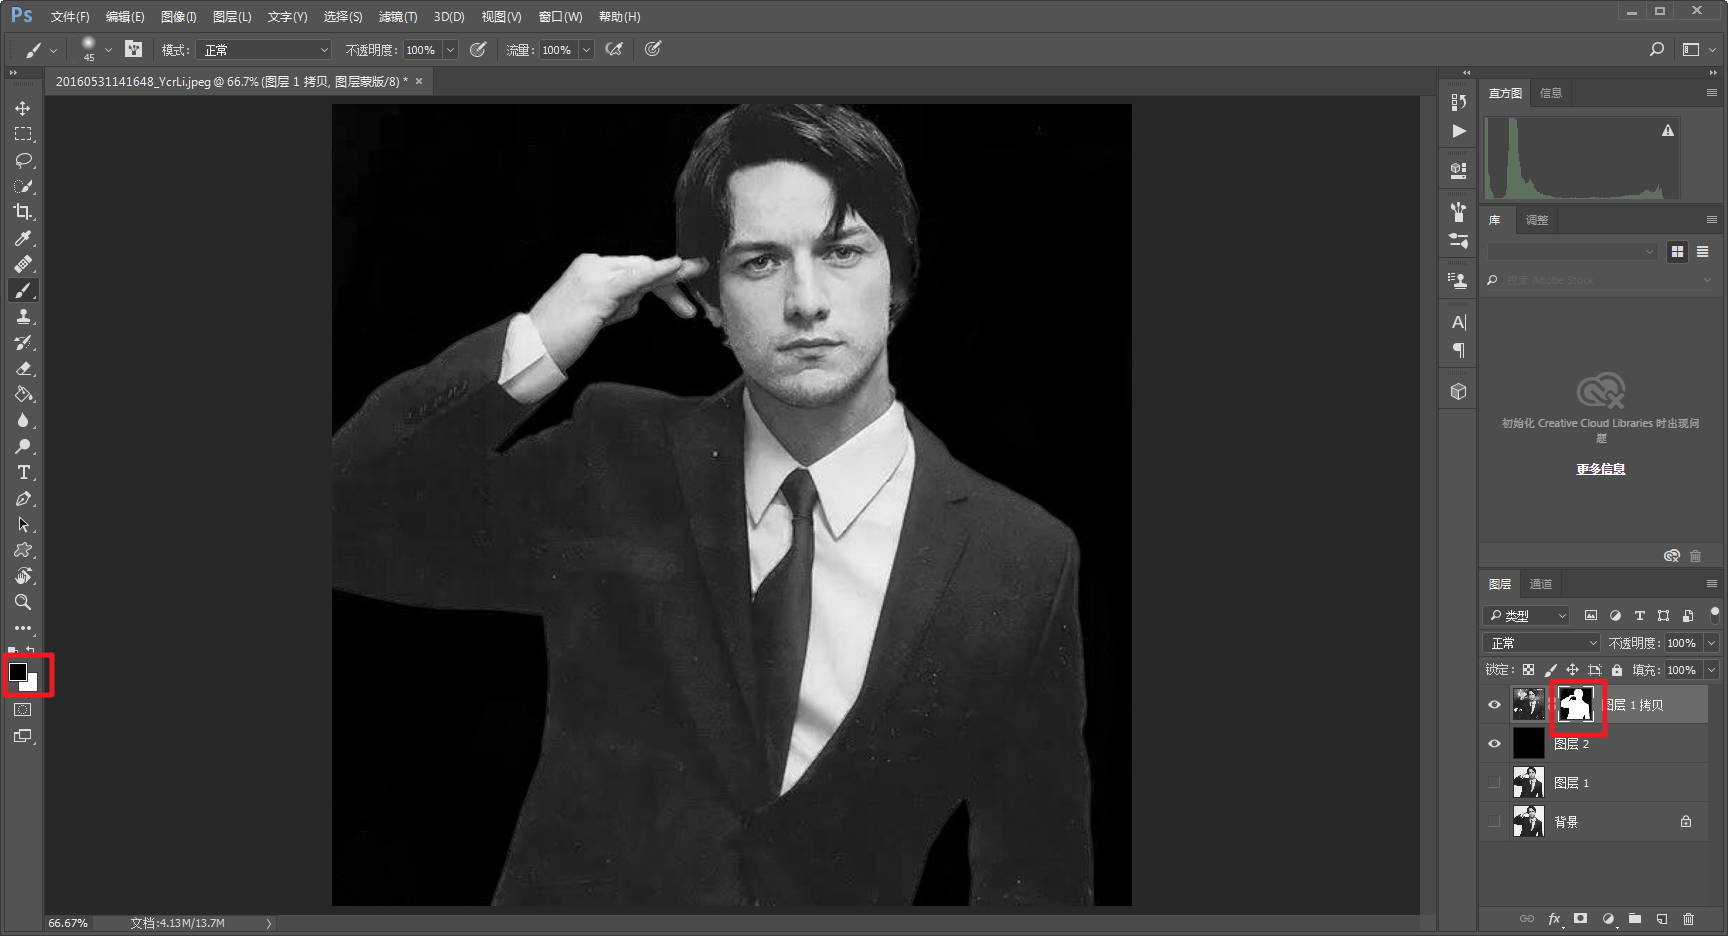Toggle lock transparent pixels
This screenshot has width=1728, height=936.
click(x=1528, y=670)
